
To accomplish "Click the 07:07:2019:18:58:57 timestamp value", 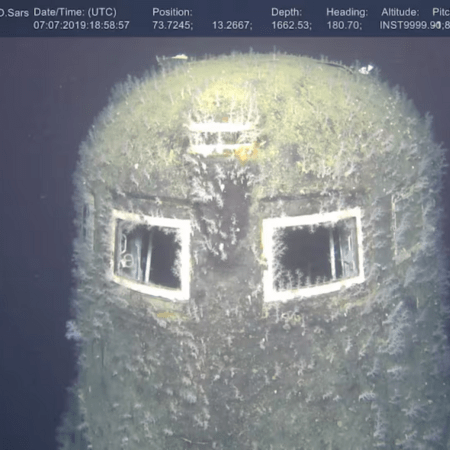I will [x=81, y=25].
